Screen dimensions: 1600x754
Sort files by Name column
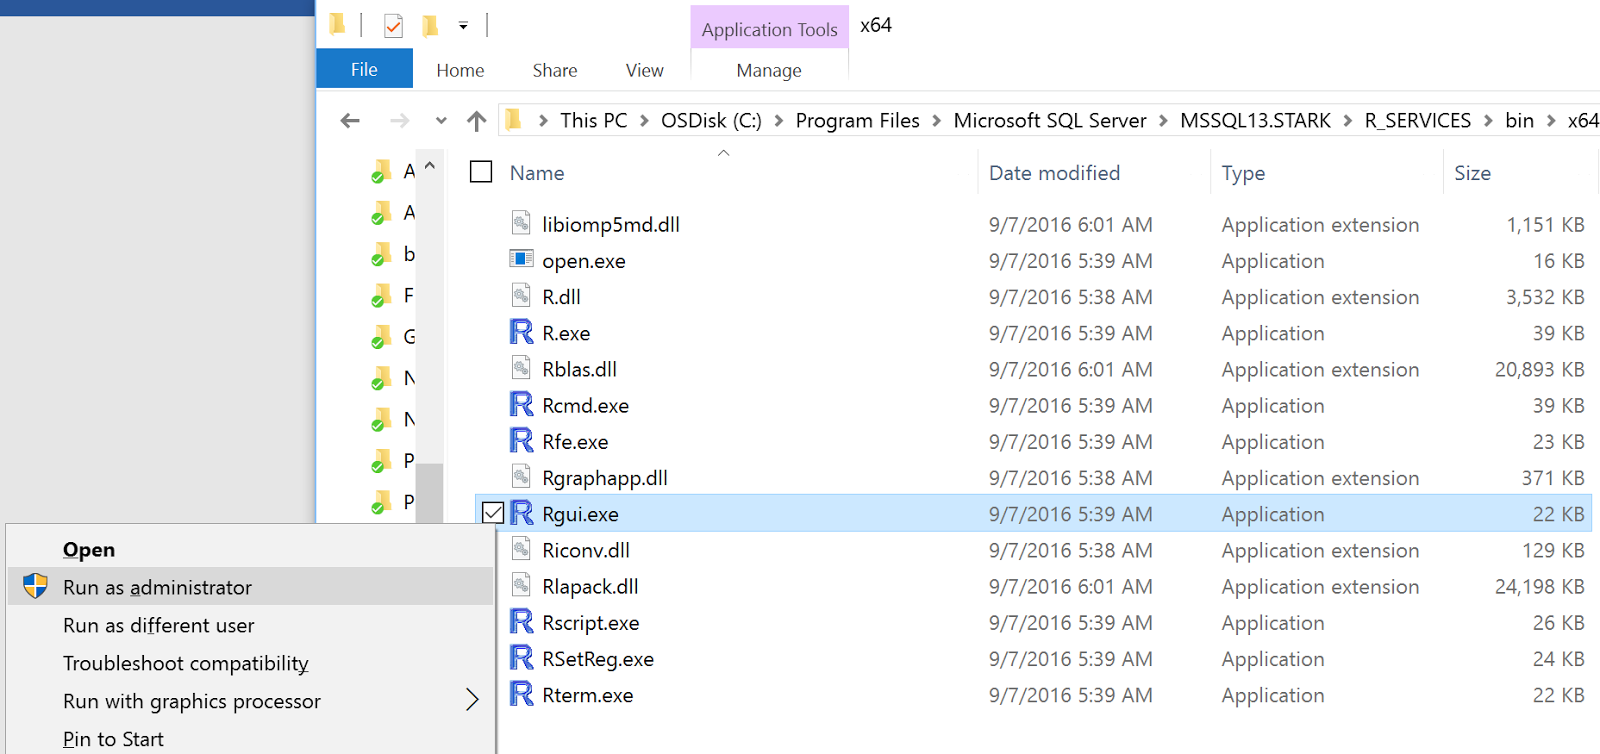[x=537, y=173]
